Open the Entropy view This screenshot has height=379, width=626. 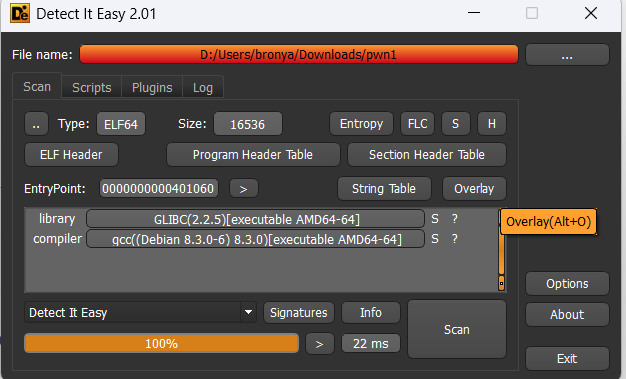pos(361,124)
